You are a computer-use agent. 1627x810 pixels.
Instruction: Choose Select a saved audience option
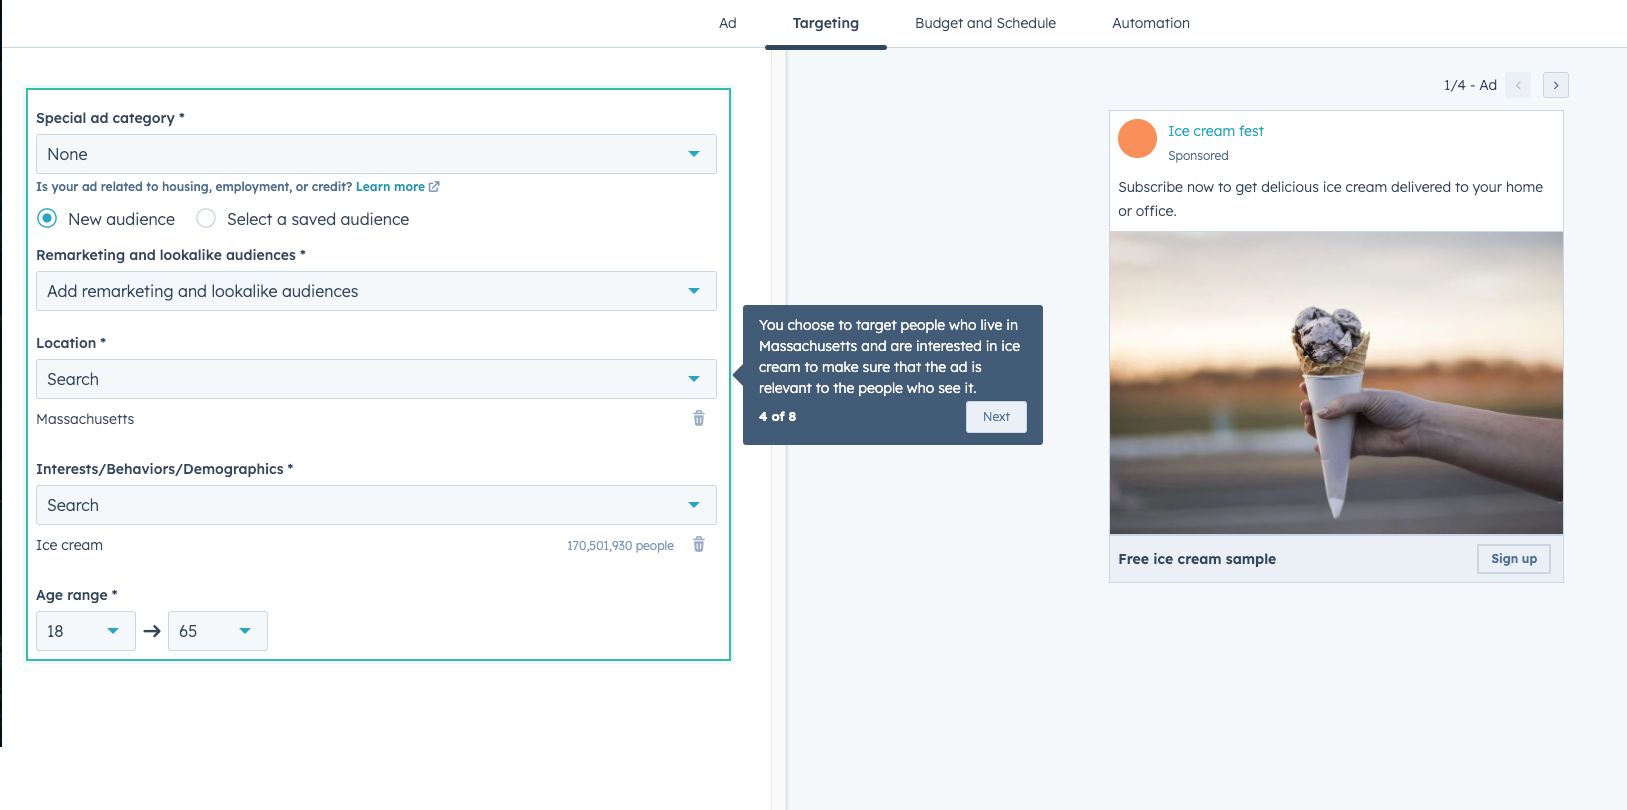click(206, 218)
